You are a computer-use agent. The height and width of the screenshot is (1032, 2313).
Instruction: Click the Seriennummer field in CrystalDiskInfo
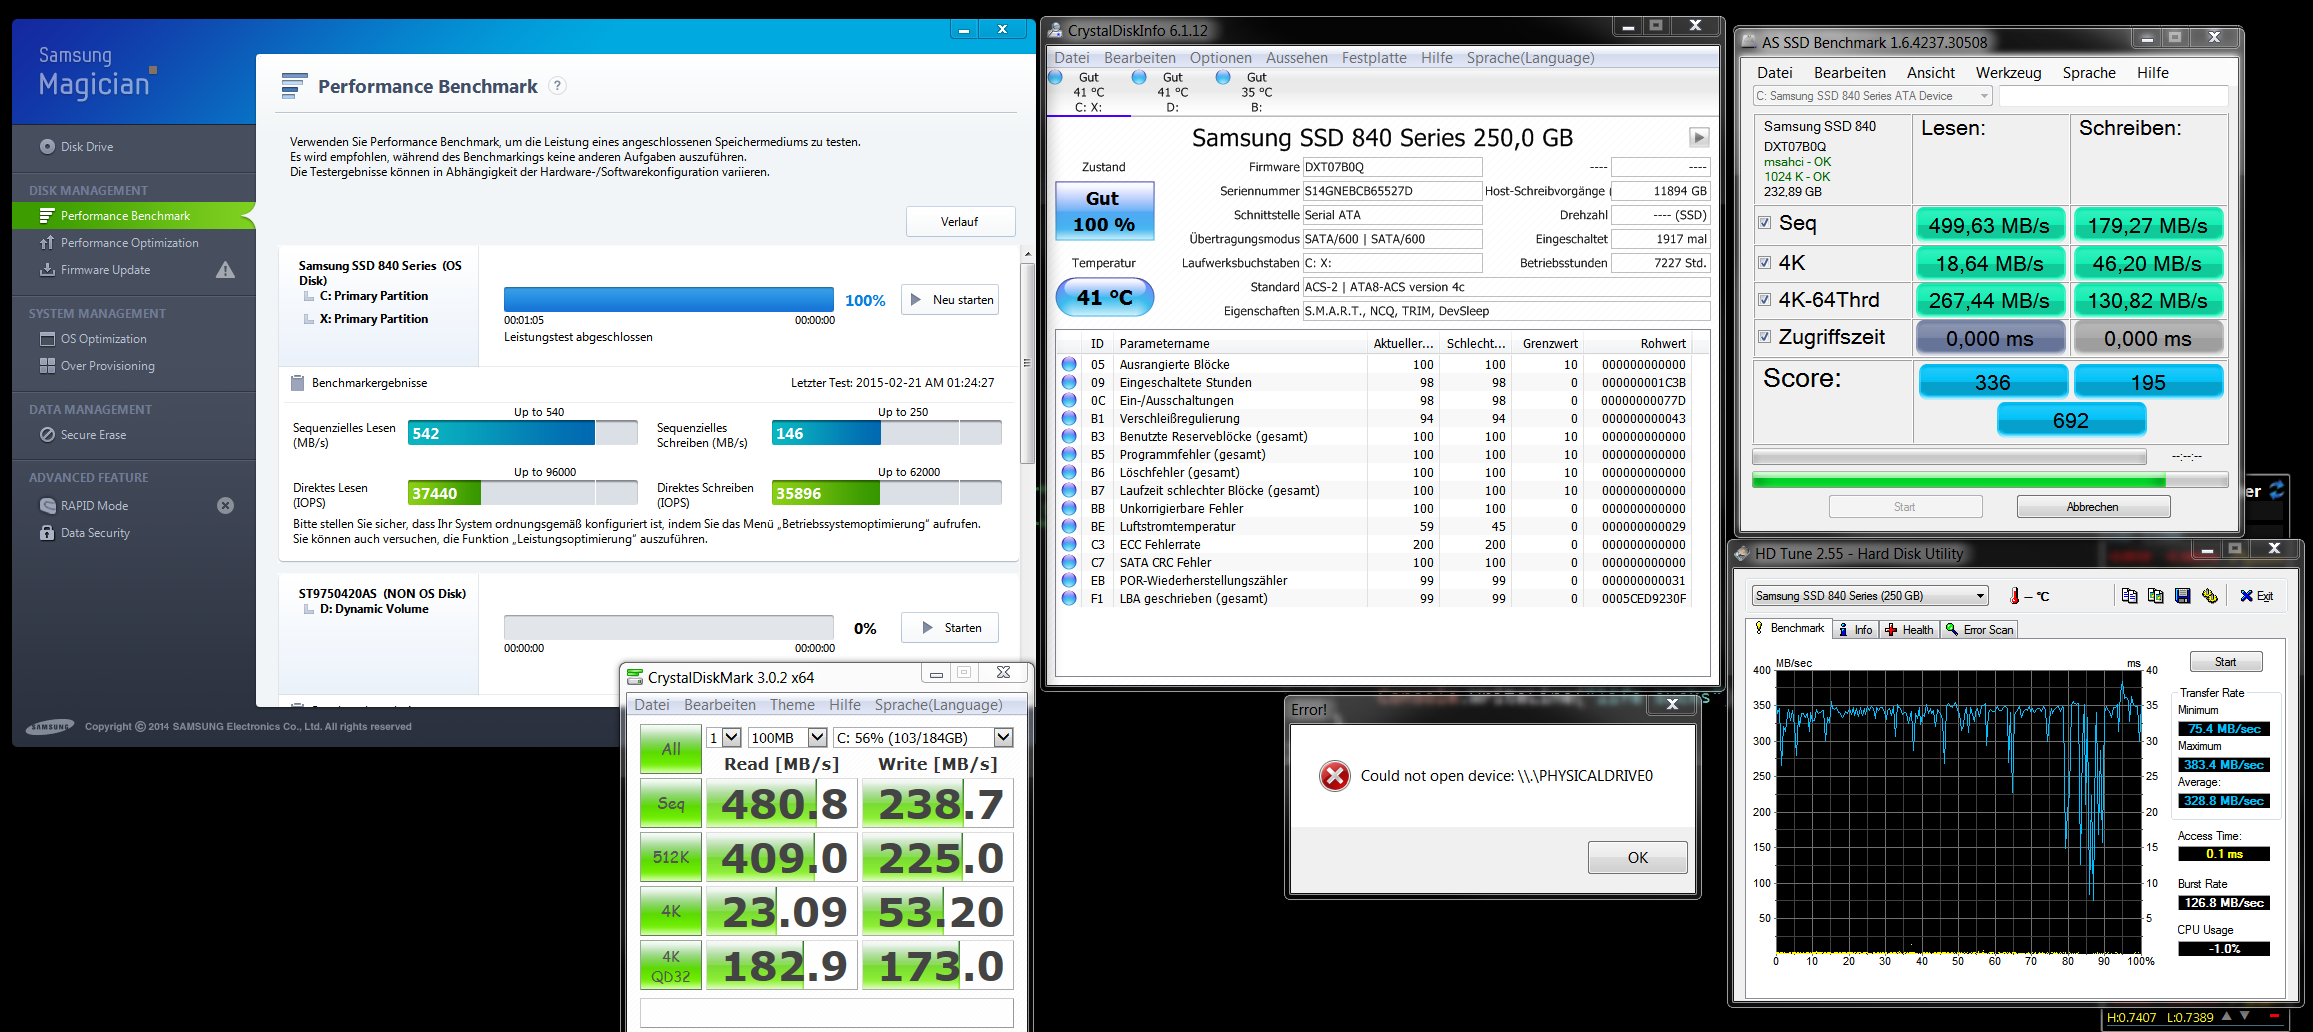tap(1392, 191)
